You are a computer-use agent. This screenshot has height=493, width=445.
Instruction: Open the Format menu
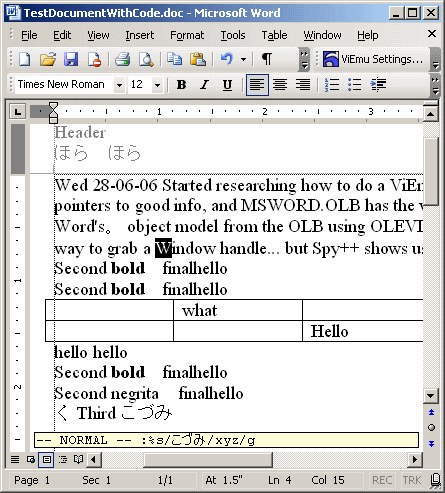[187, 35]
